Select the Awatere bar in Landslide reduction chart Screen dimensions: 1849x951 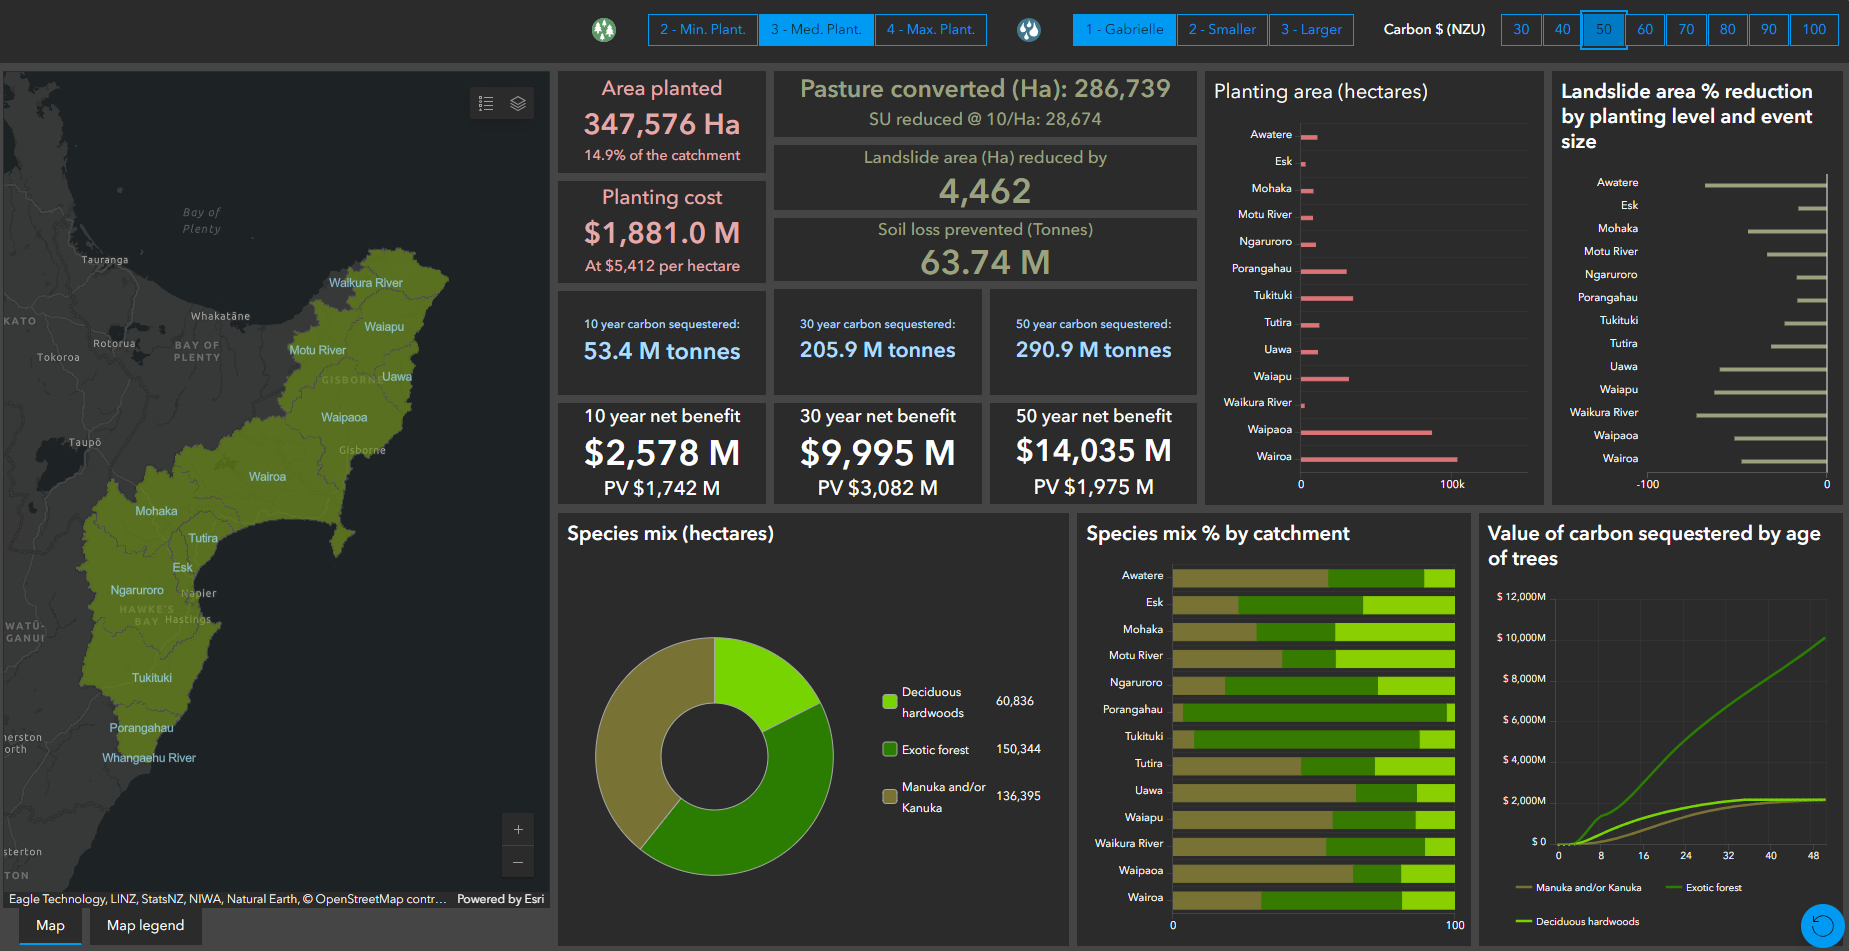1766,185
